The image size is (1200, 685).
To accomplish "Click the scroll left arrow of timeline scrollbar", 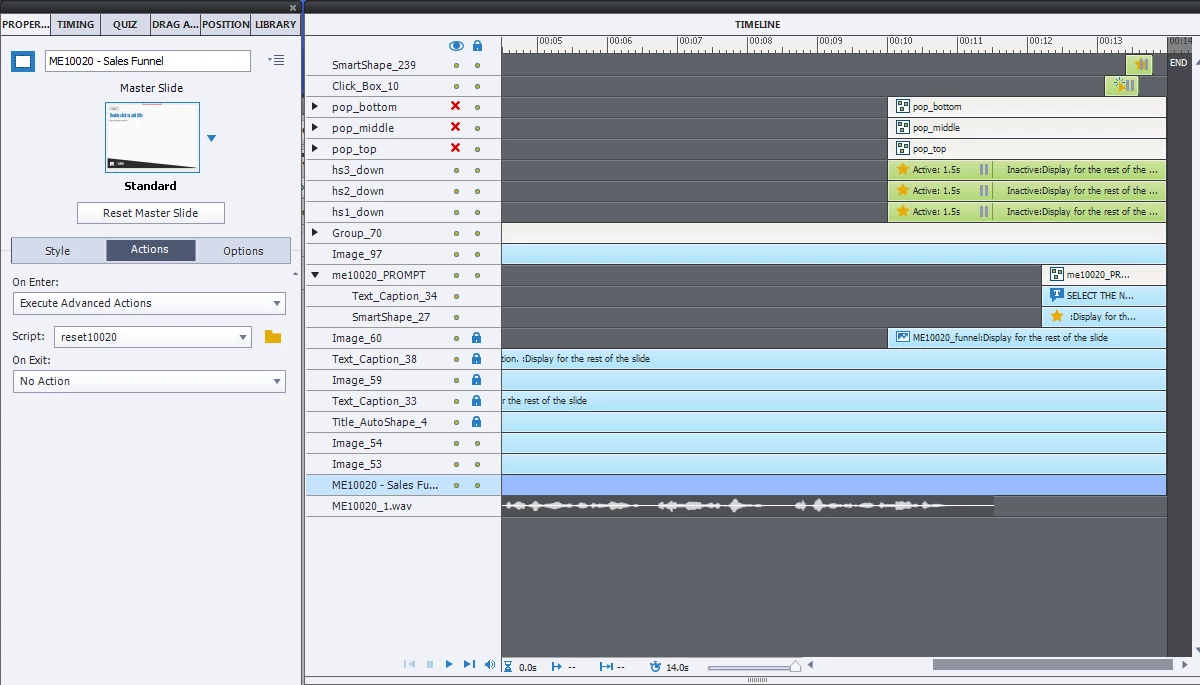I will pos(811,664).
